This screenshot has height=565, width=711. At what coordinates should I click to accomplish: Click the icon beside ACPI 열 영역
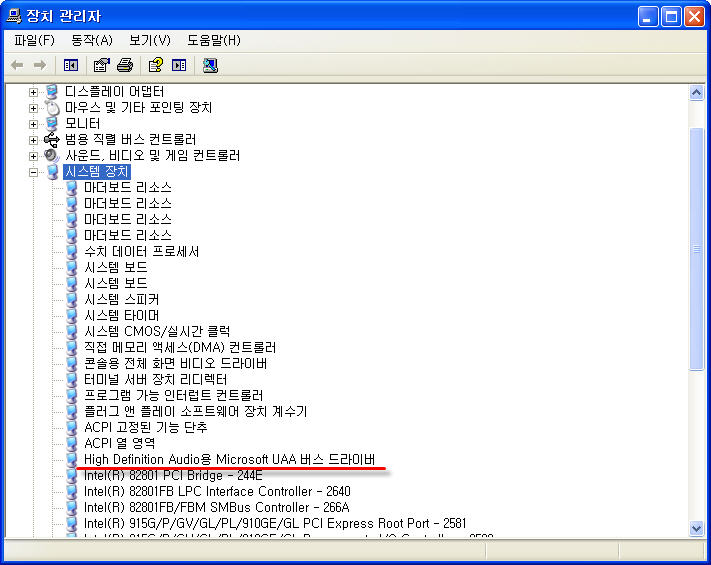pyautogui.click(x=72, y=443)
